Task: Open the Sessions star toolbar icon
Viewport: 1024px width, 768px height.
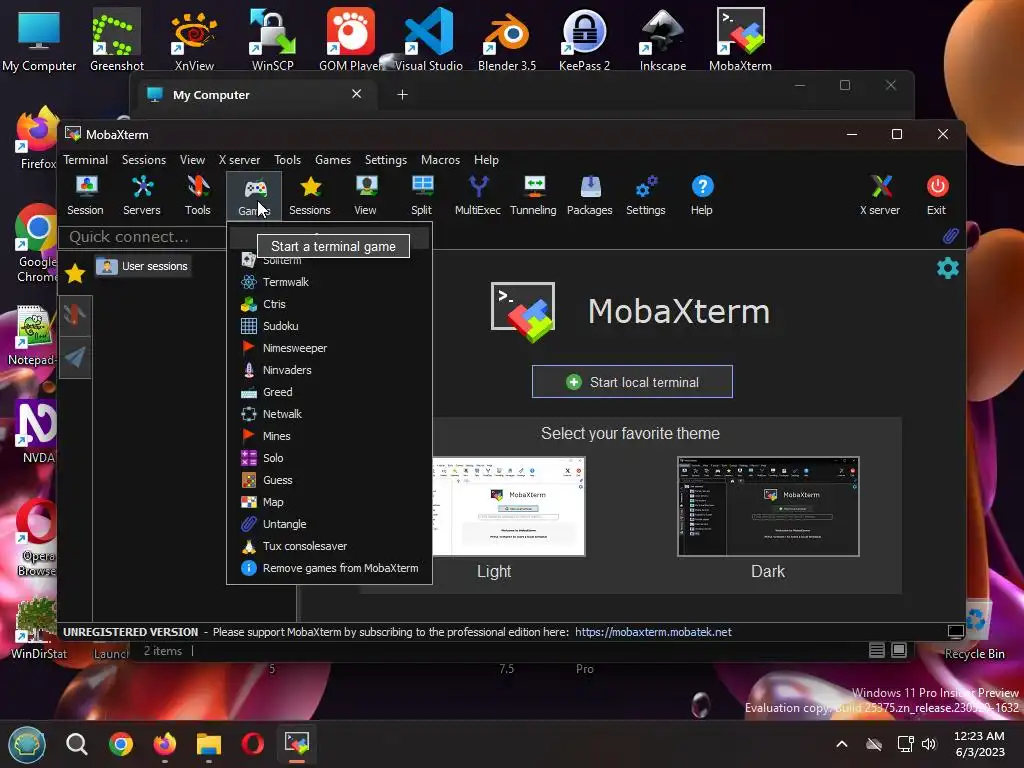Action: [310, 195]
